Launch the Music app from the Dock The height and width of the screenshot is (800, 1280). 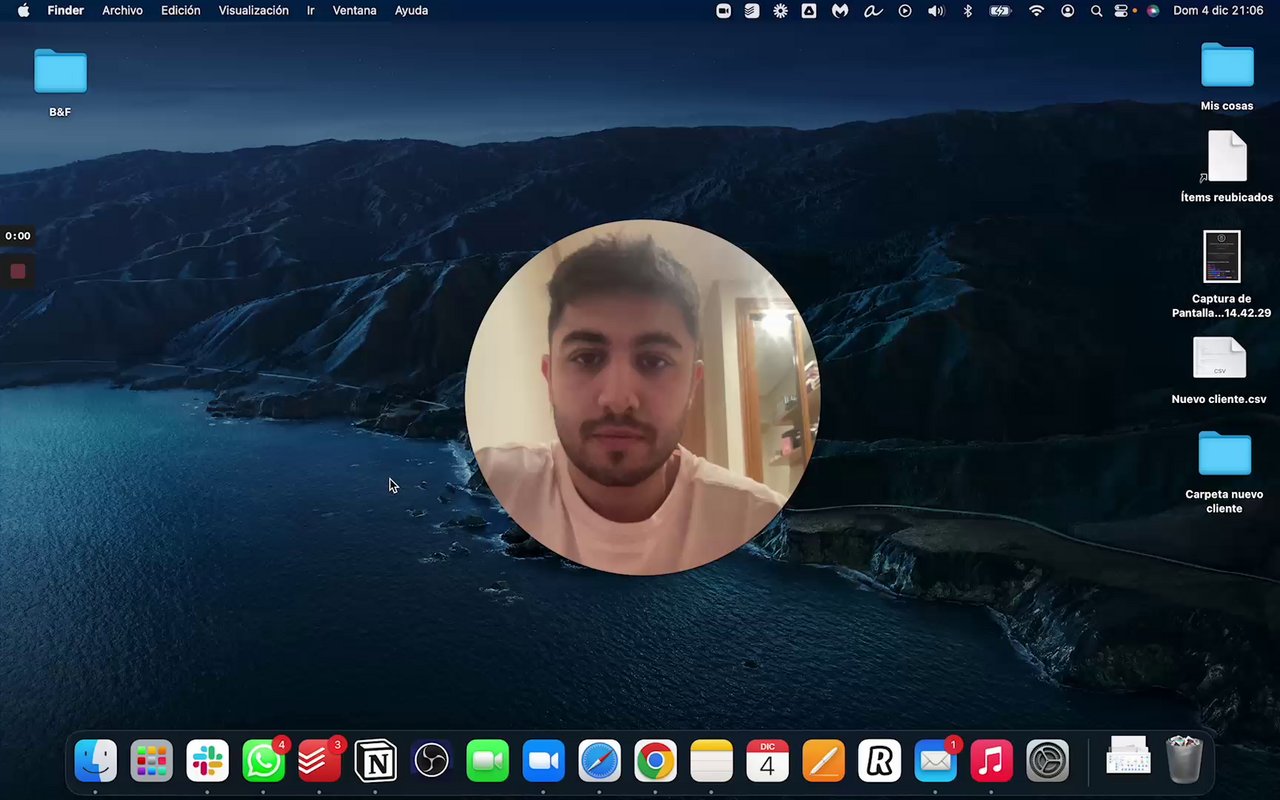[x=992, y=762]
